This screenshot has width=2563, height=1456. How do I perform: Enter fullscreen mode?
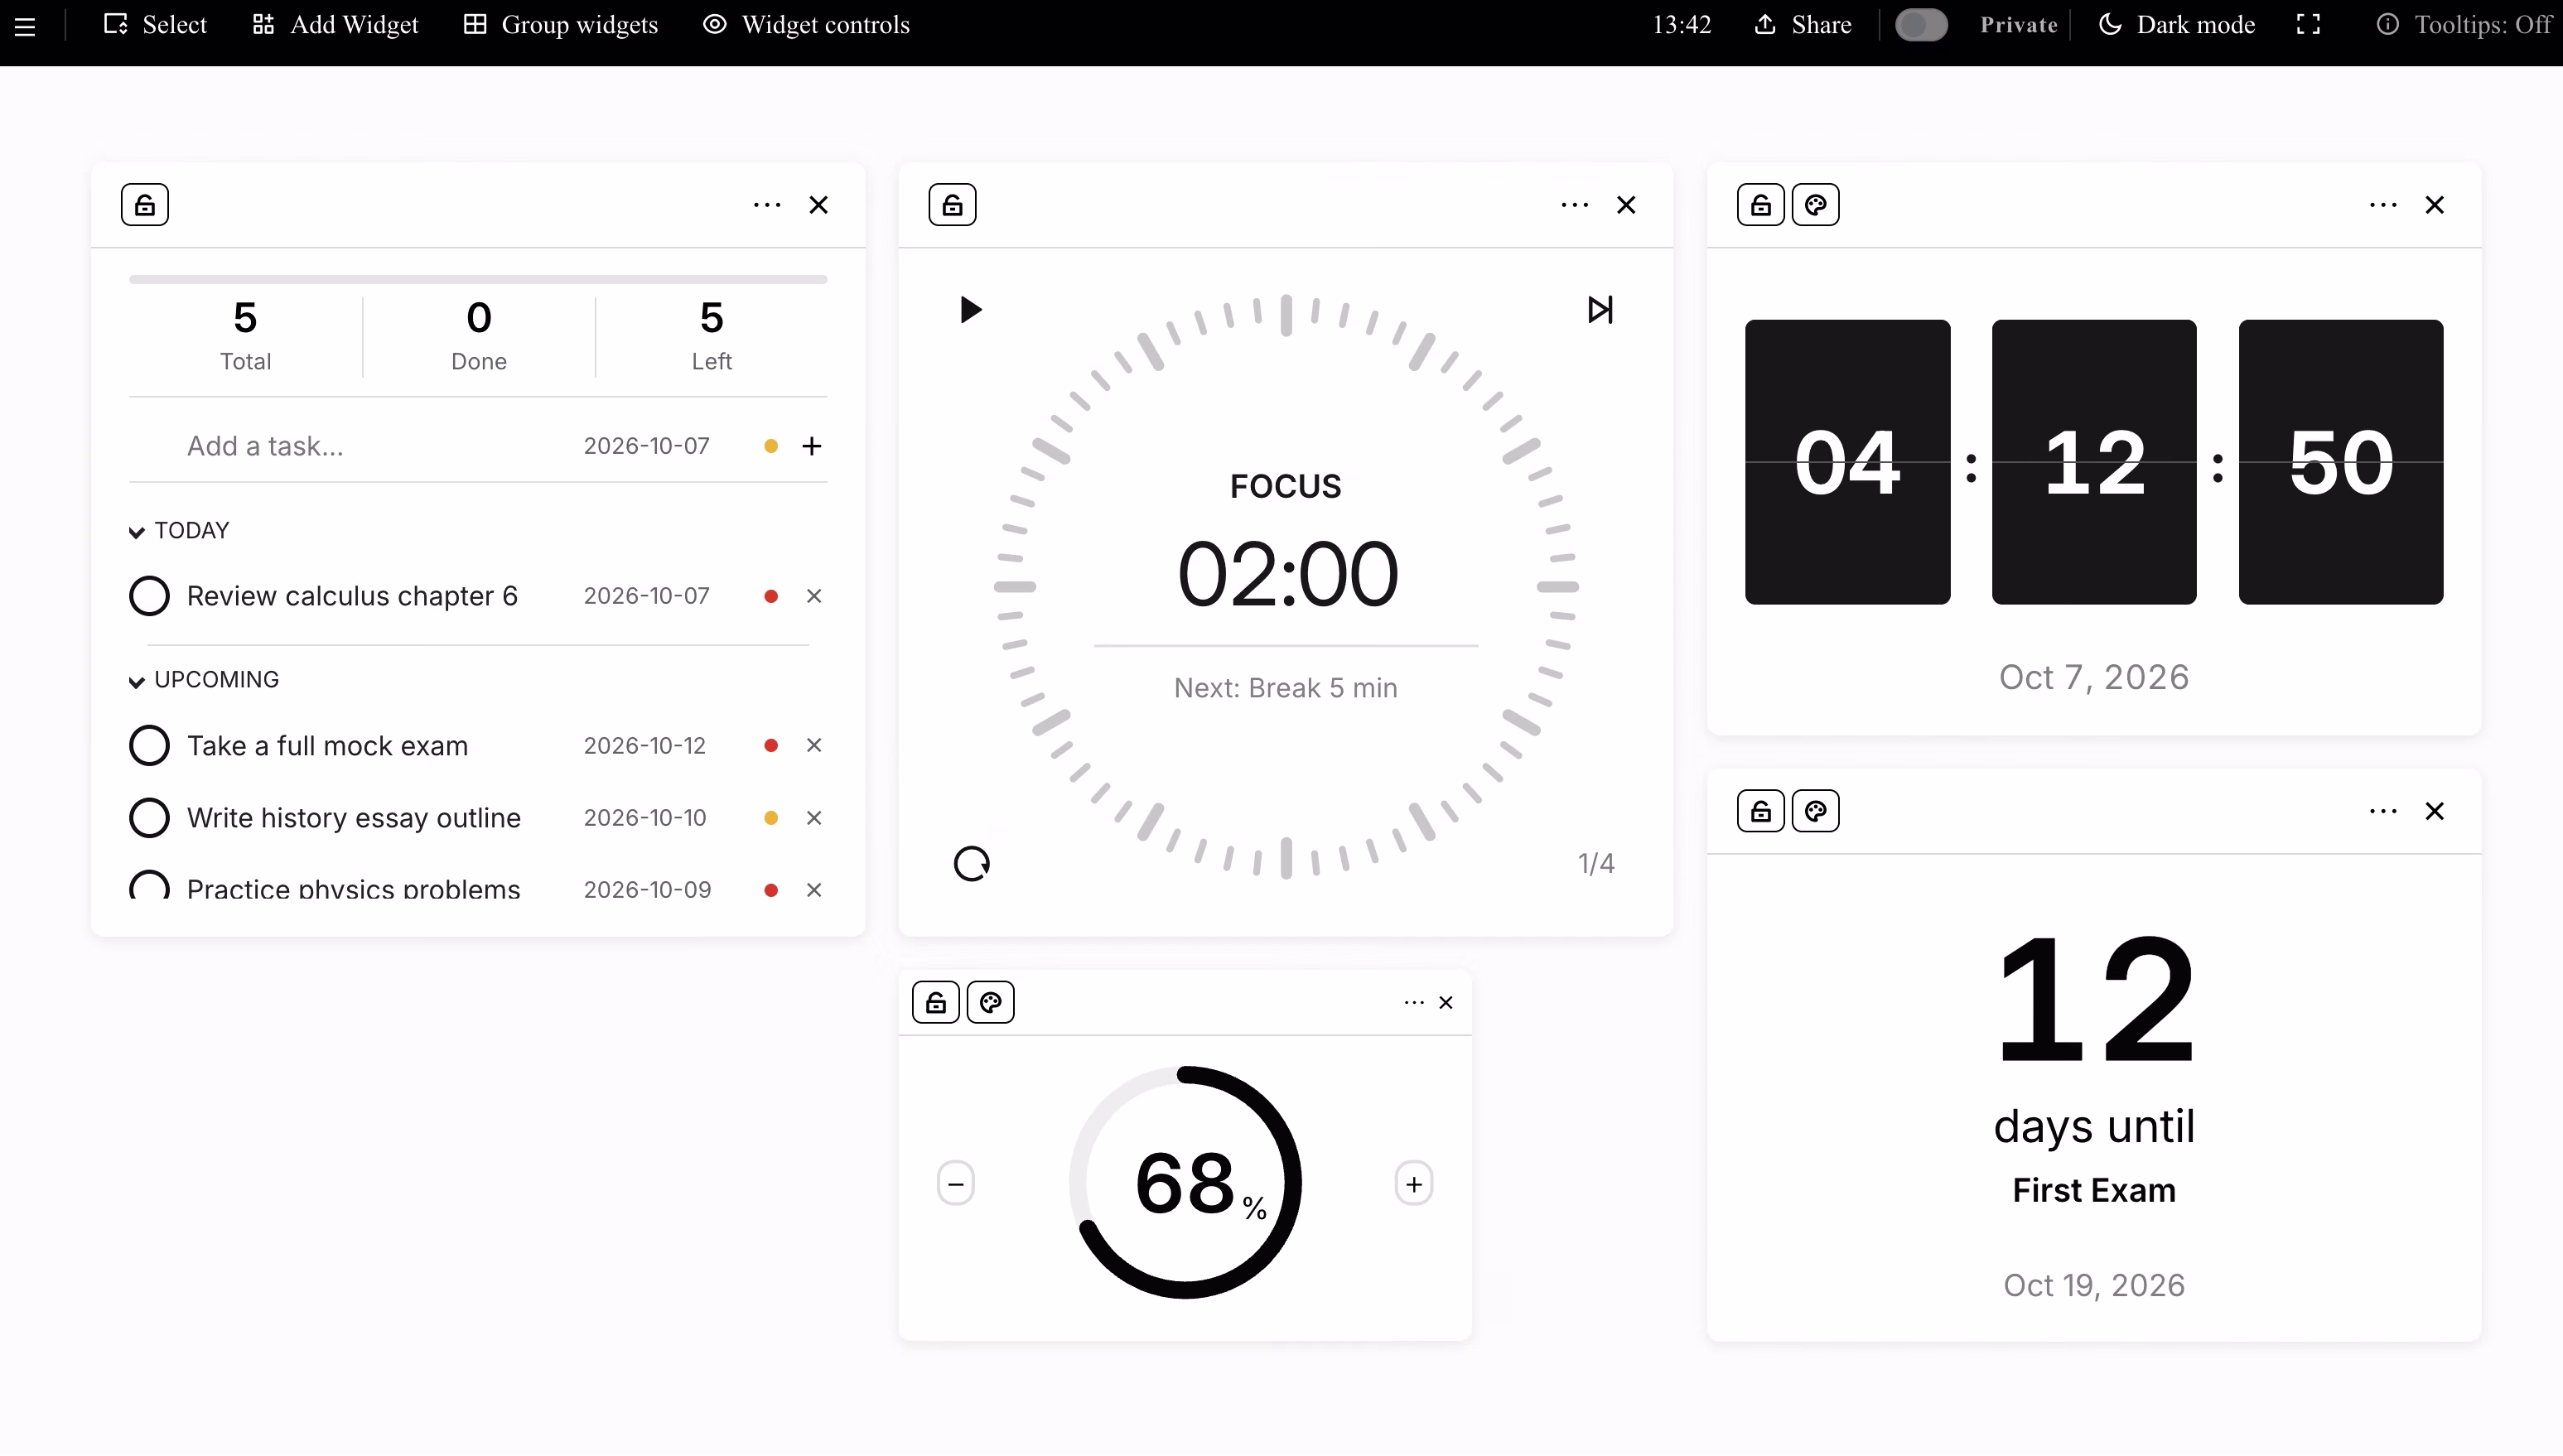click(x=2308, y=25)
